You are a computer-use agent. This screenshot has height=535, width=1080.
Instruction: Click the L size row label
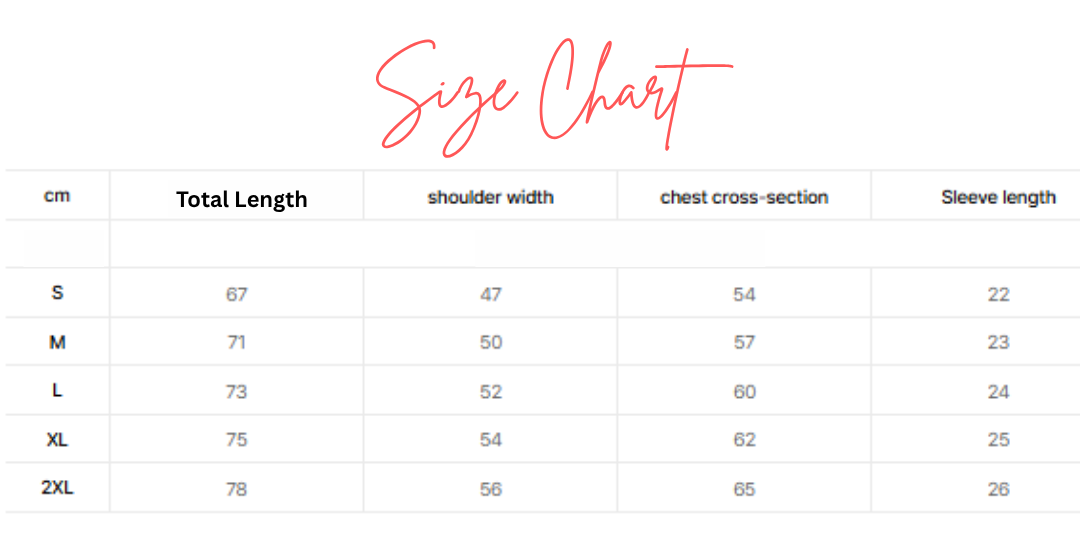57,390
